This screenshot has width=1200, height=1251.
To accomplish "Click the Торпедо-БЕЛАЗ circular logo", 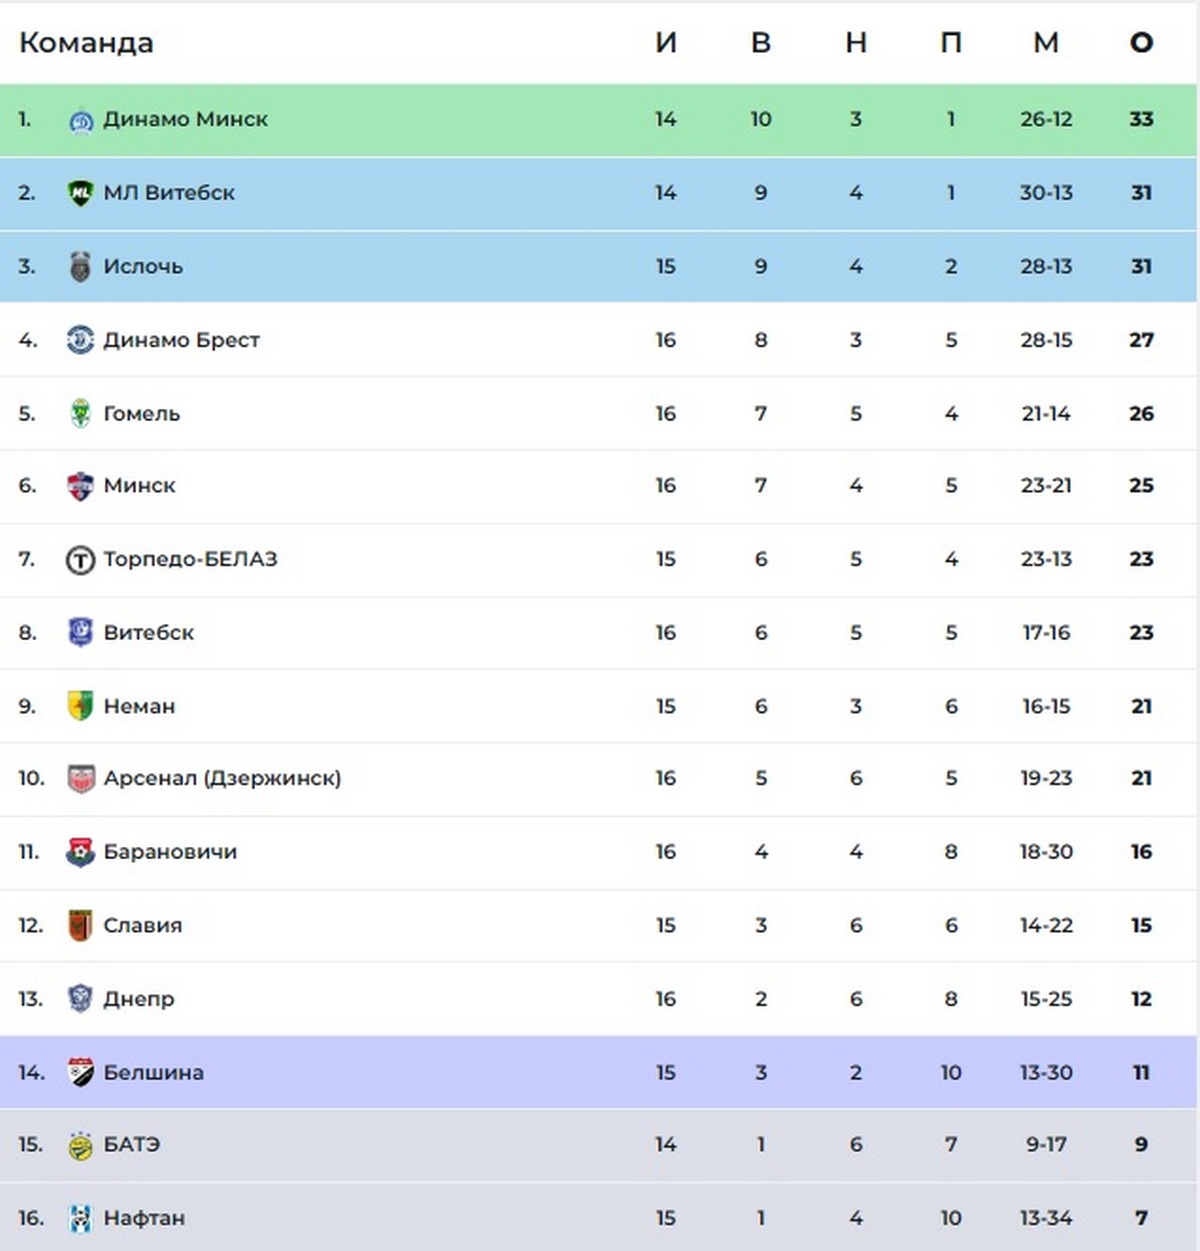I will click(x=80, y=560).
